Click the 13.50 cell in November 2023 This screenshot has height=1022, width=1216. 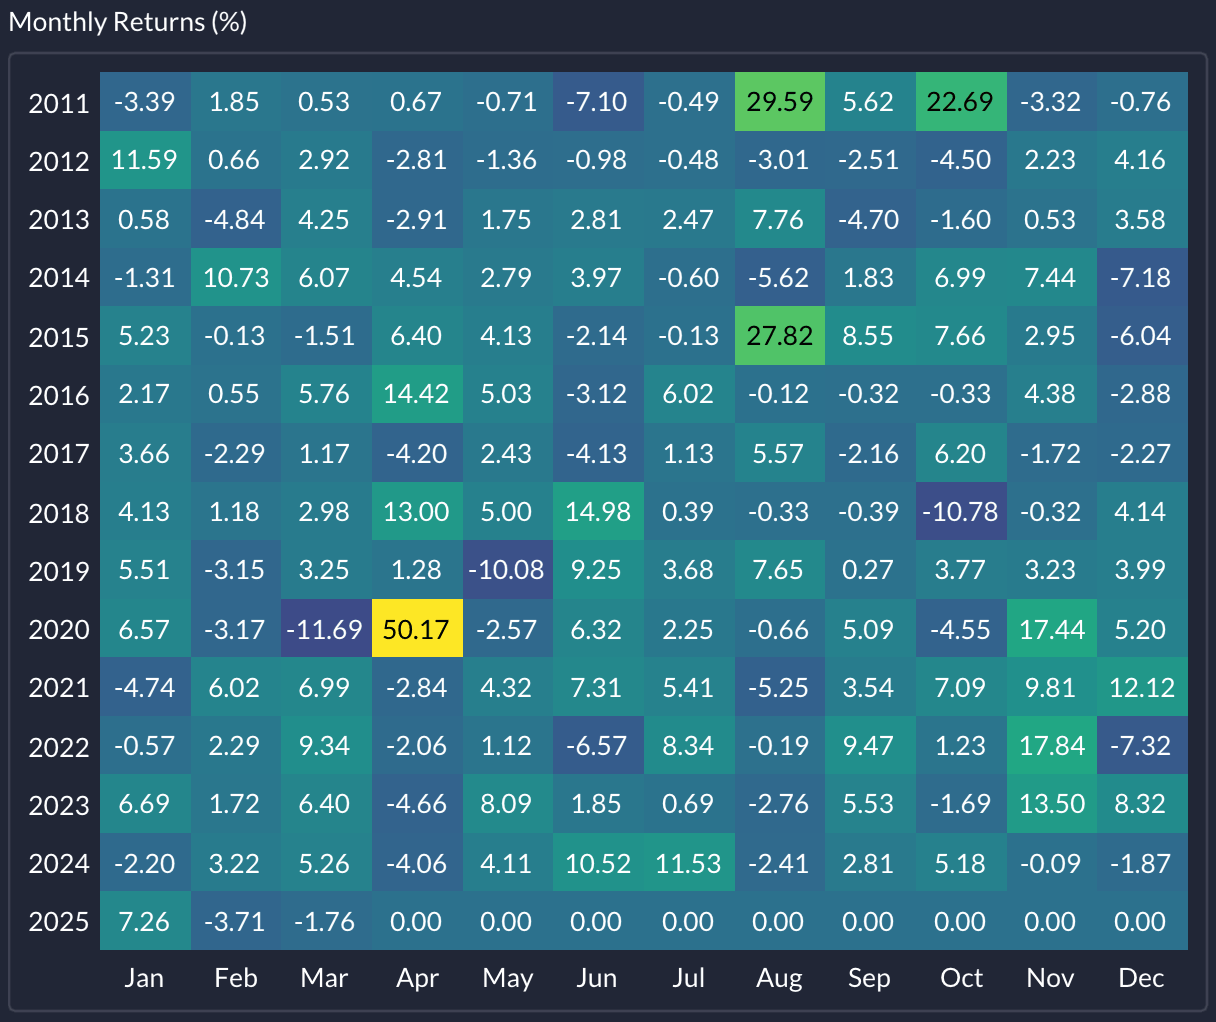pyautogui.click(x=1051, y=804)
